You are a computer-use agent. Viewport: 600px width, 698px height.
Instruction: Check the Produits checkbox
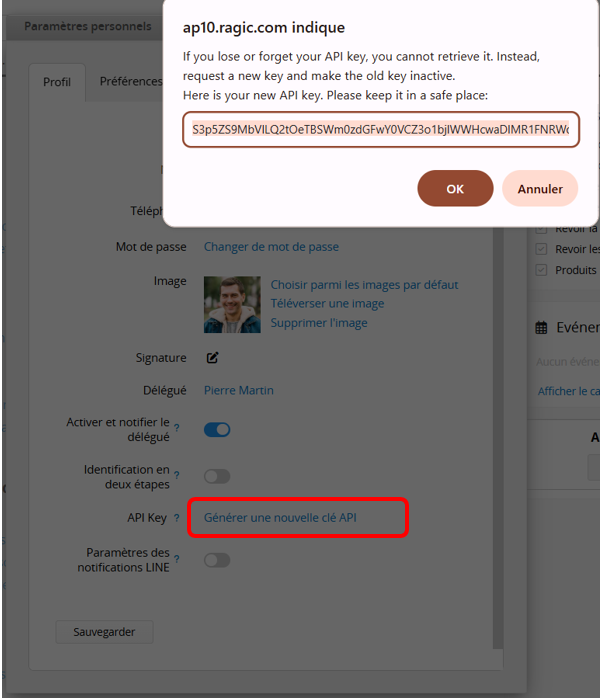(x=541, y=270)
